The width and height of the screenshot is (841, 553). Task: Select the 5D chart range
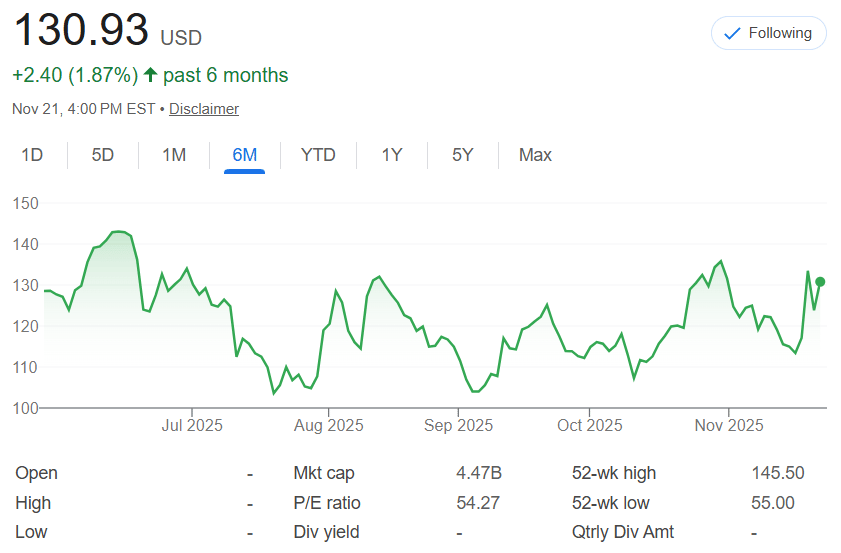(x=103, y=155)
